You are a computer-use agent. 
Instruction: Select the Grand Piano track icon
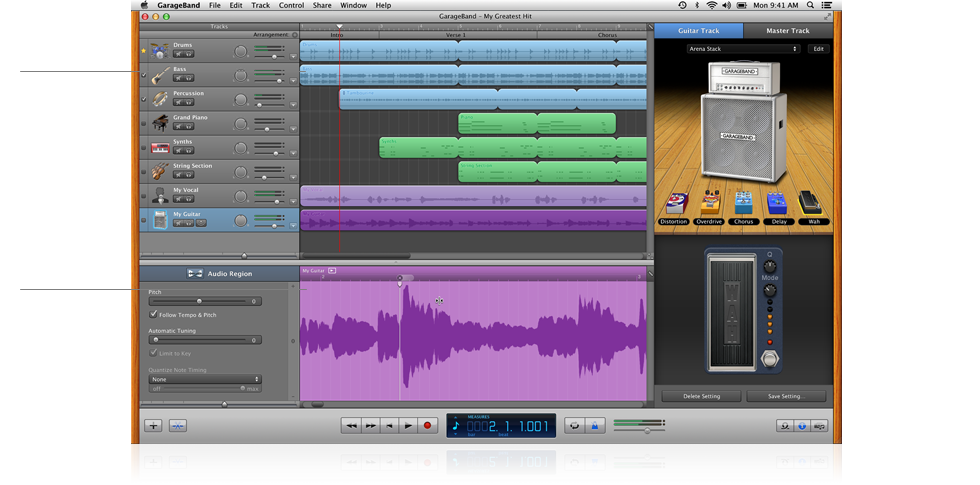160,123
